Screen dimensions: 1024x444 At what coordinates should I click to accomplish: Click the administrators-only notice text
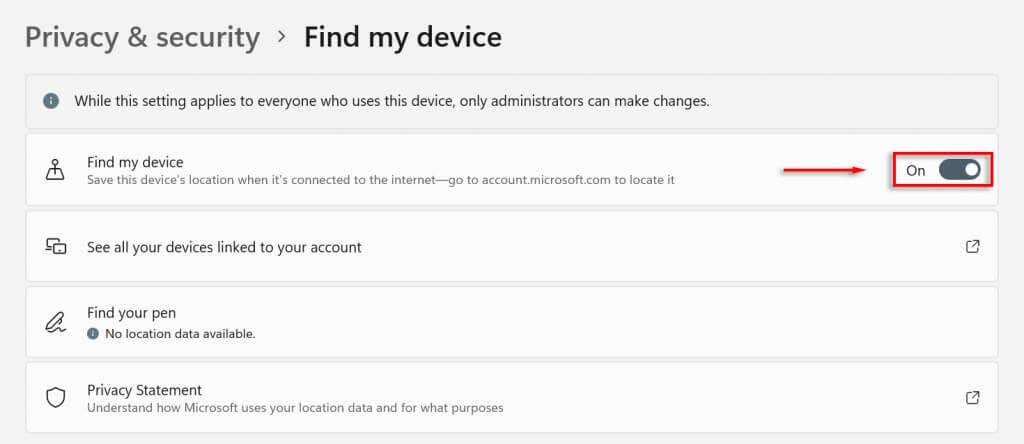tap(391, 101)
